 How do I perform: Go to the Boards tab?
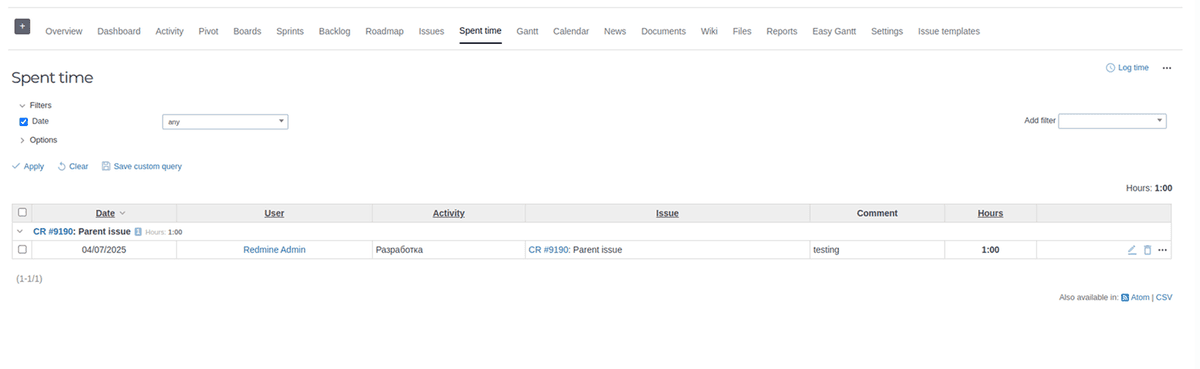(247, 31)
